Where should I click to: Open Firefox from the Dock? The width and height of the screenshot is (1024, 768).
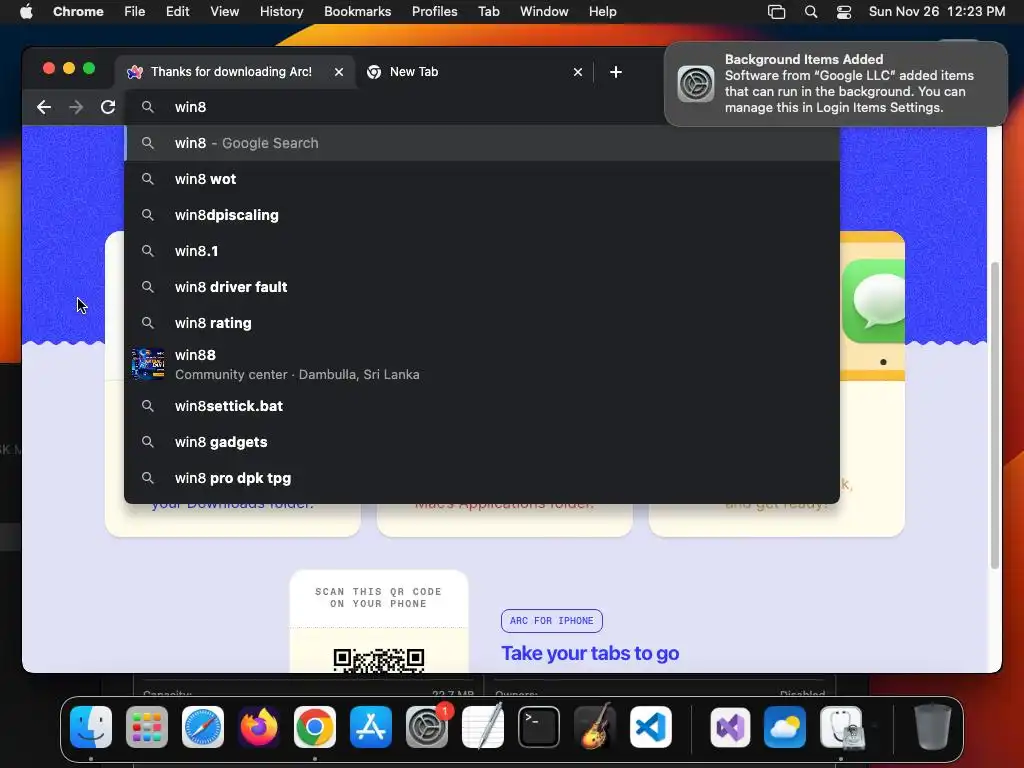click(259, 727)
